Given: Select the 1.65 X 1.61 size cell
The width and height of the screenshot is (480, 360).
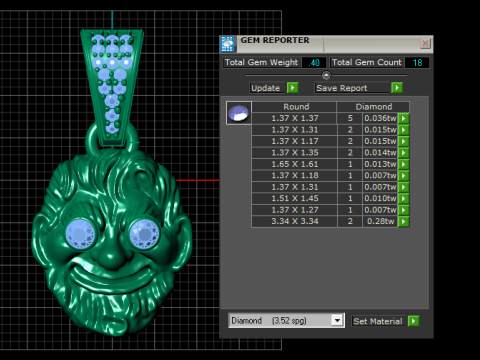Looking at the screenshot, I should point(294,164).
